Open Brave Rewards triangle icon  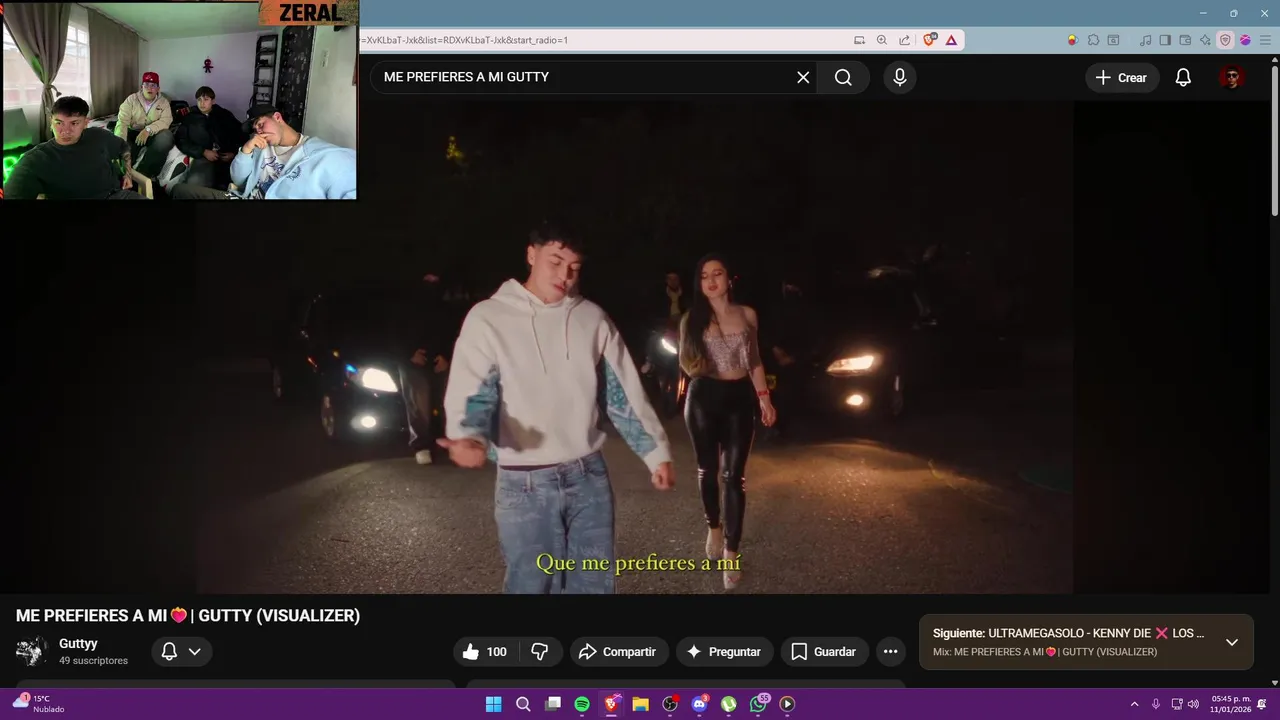tap(951, 40)
